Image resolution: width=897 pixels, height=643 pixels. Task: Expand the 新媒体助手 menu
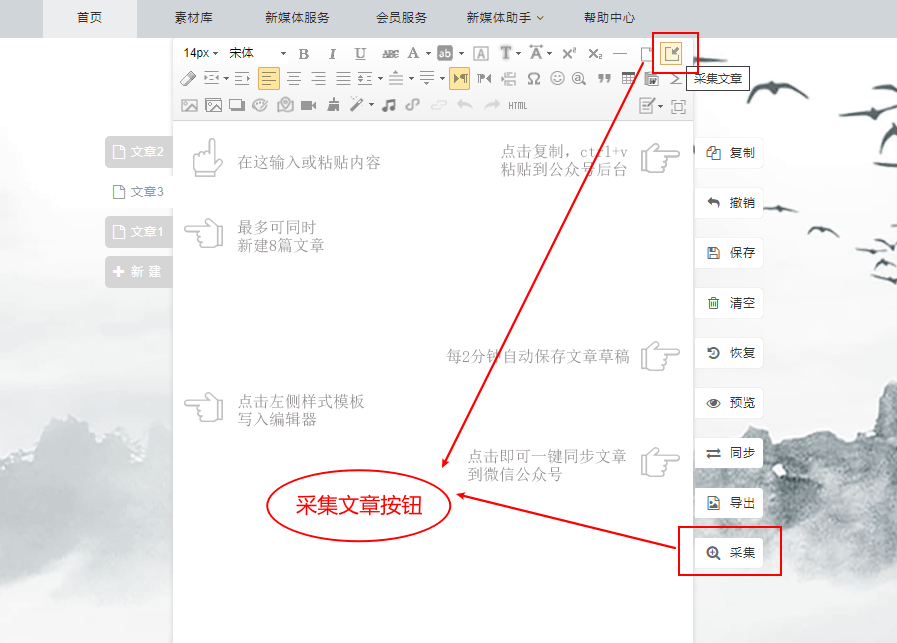tap(505, 18)
